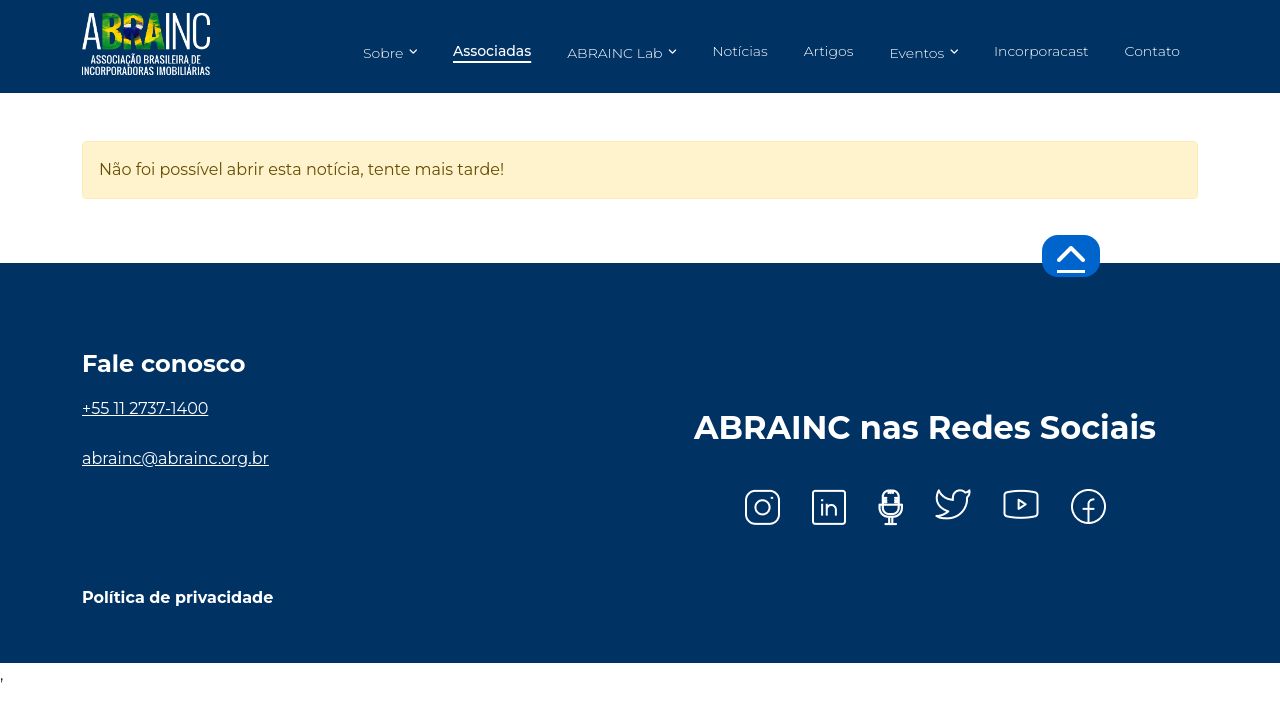
Task: Open the Incorporacast menu item
Action: [1041, 52]
